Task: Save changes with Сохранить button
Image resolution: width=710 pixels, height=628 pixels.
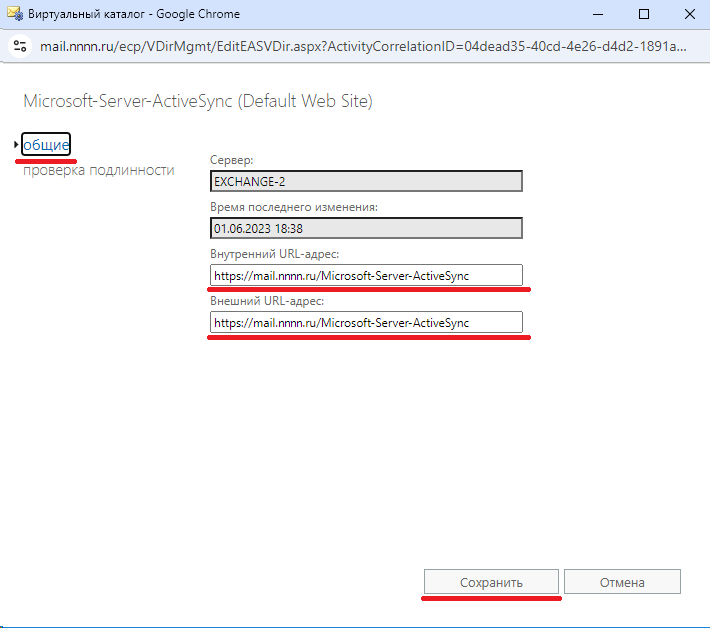Action: [491, 582]
